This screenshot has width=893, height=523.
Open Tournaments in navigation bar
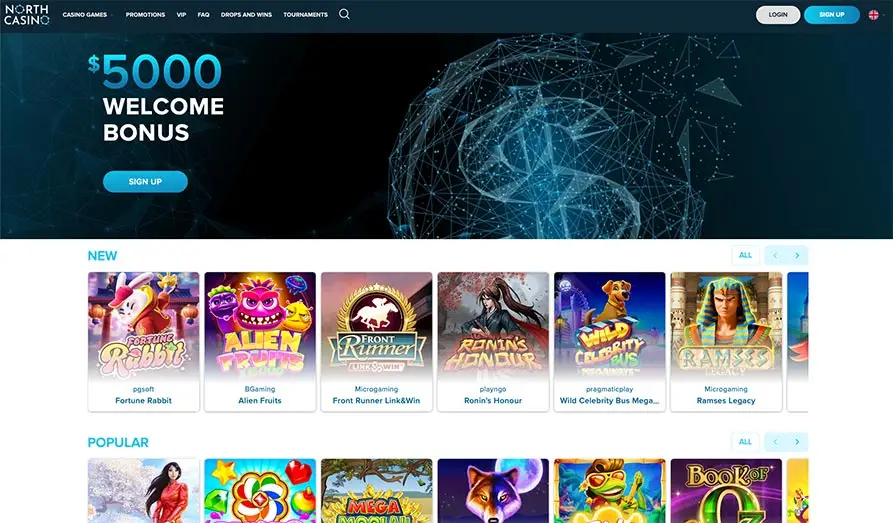click(x=305, y=15)
